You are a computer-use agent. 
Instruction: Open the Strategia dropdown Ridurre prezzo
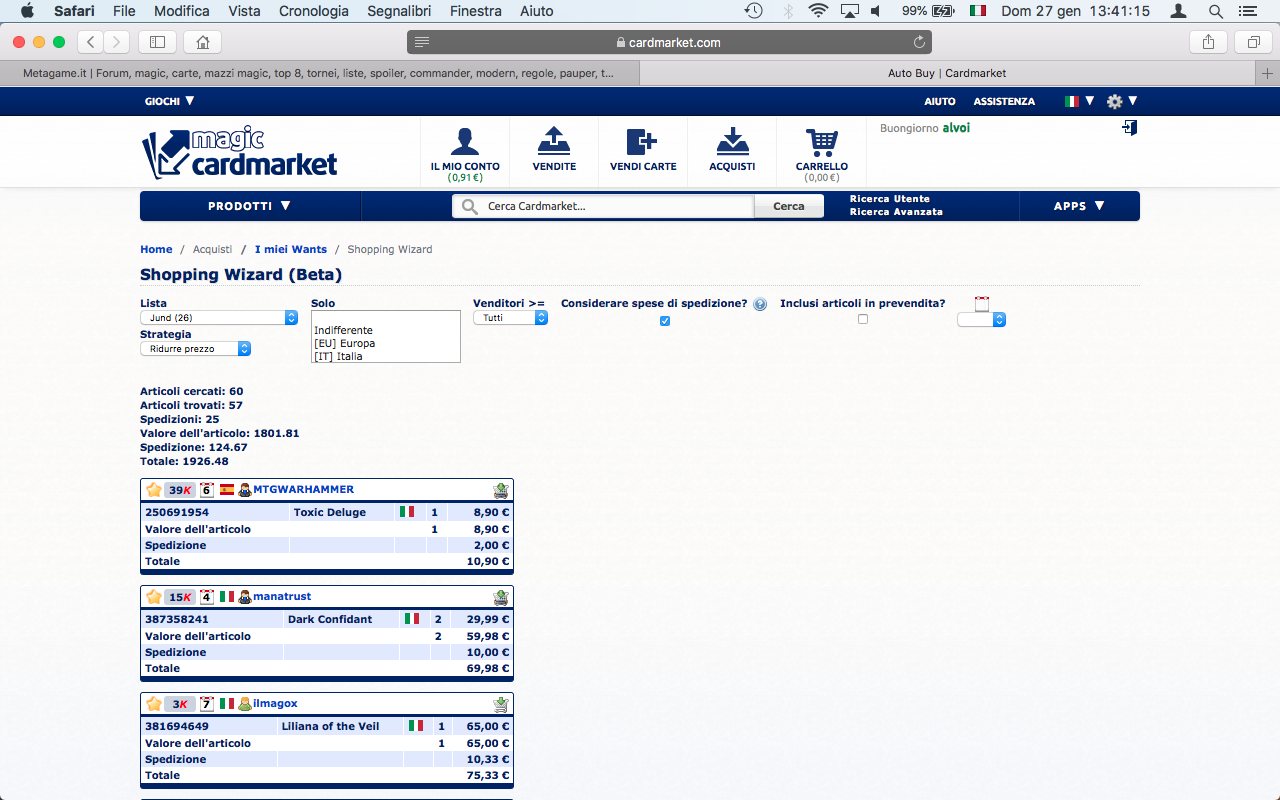(x=196, y=349)
